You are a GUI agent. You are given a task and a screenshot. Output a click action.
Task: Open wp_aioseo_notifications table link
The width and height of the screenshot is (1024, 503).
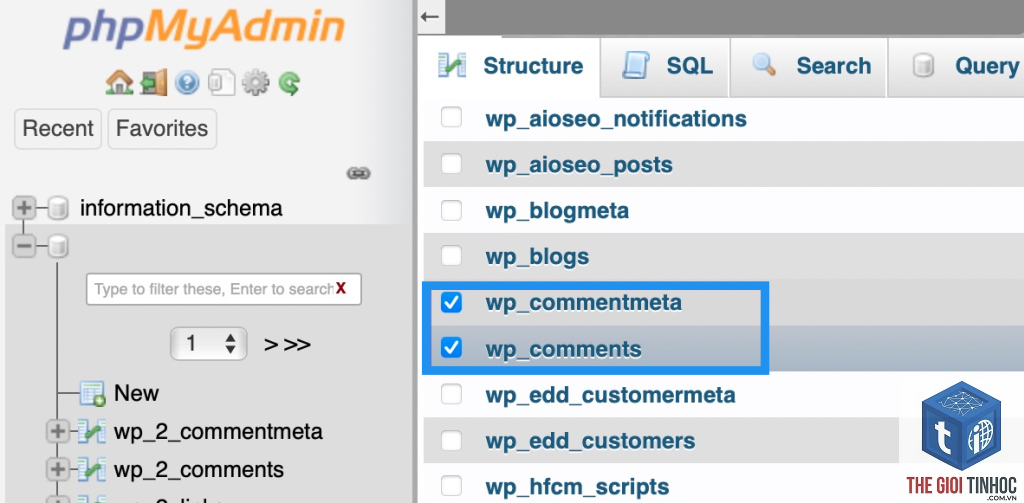pos(616,119)
